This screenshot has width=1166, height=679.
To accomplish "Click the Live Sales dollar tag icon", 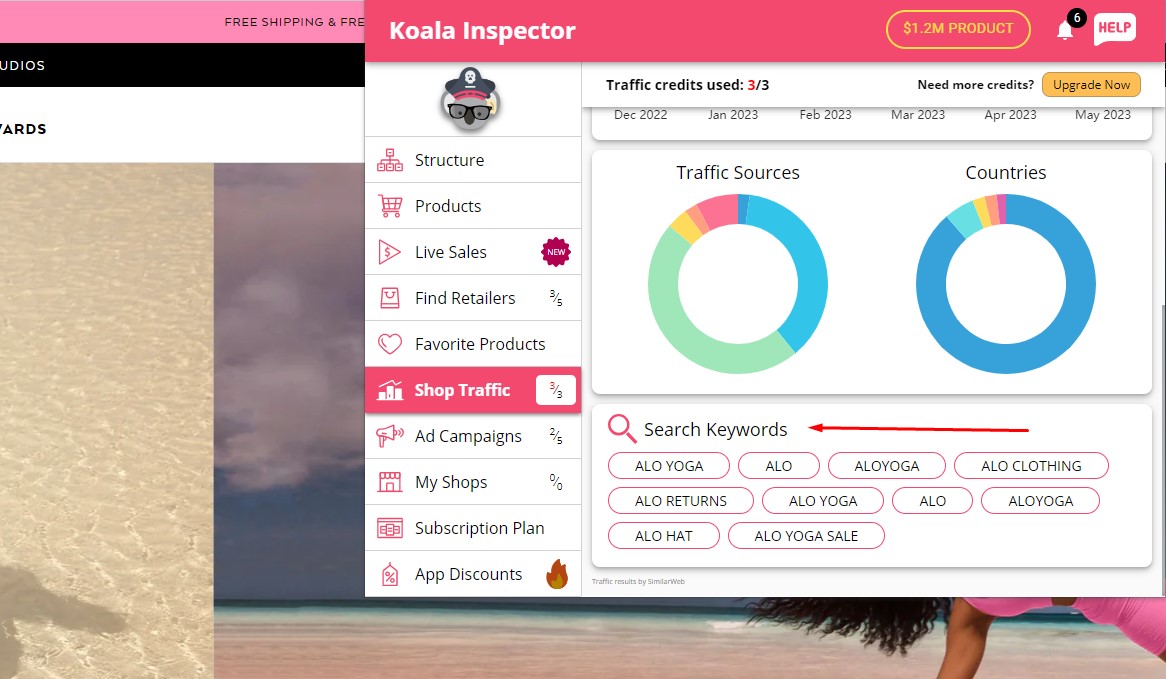I will [389, 252].
